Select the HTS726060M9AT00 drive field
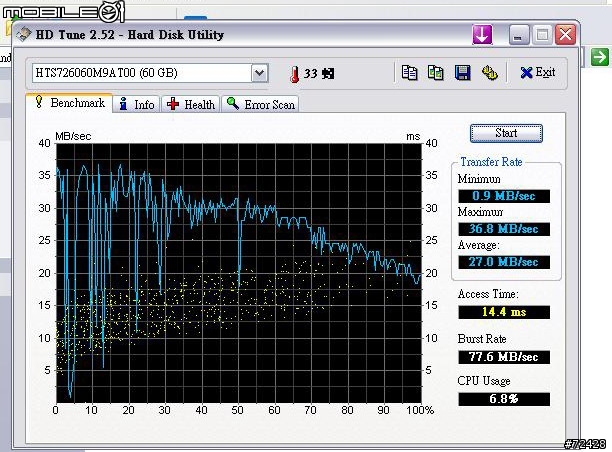Screen dimensions: 612x452 (150, 73)
